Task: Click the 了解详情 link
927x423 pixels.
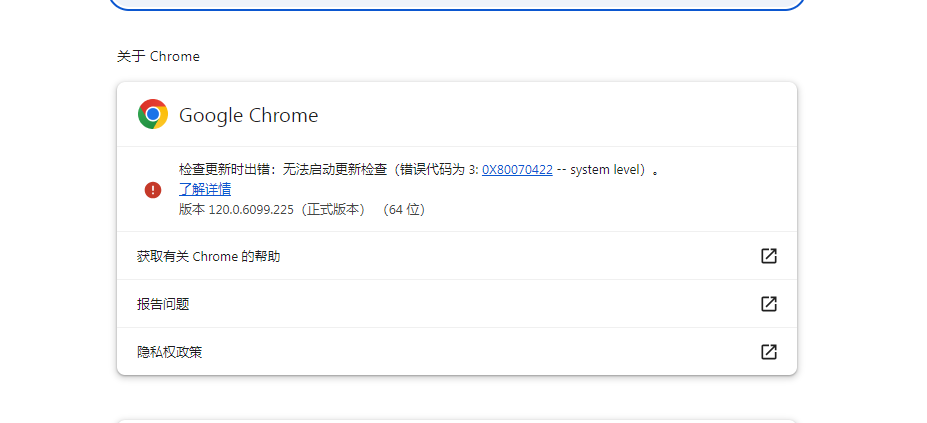Action: 205,189
